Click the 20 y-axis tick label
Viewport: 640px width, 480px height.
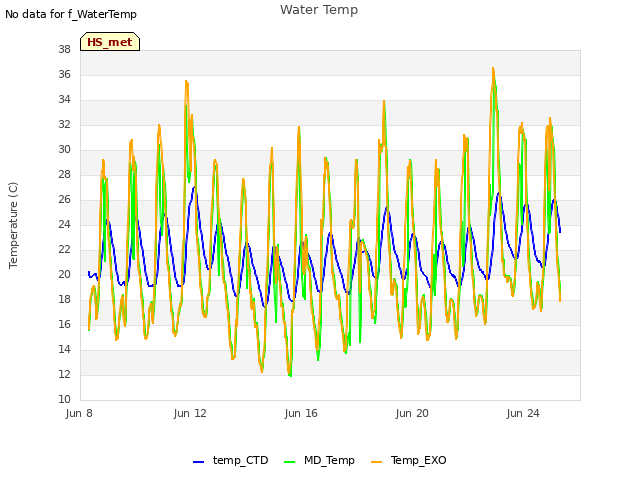(64, 274)
